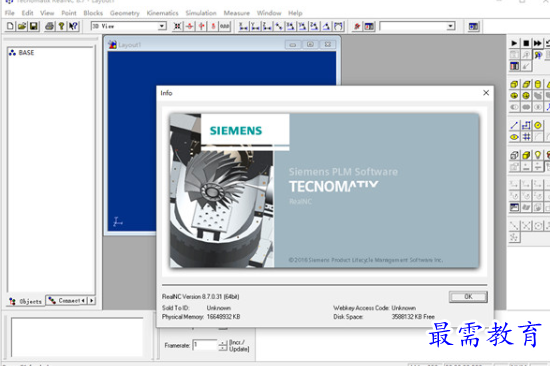Open the Measure menu
The width and height of the screenshot is (550, 366).
[x=237, y=13]
